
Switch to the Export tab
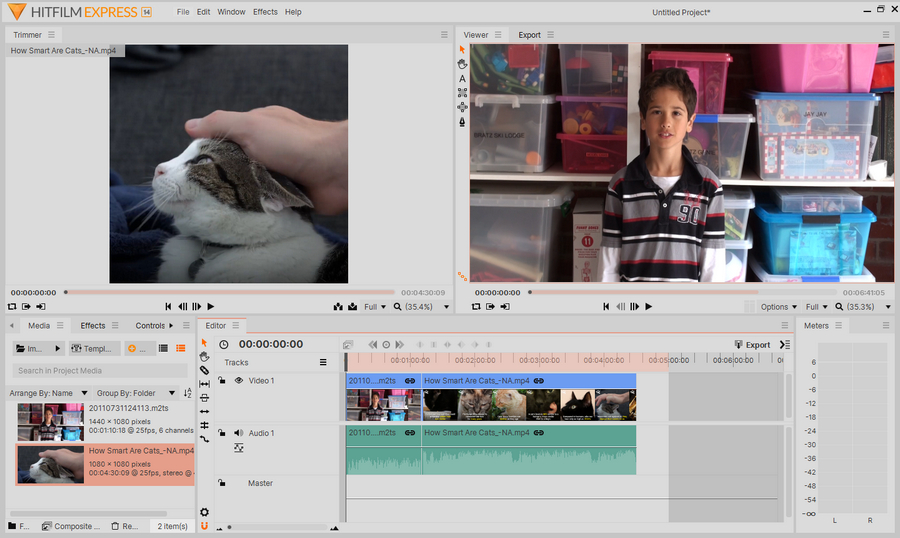click(x=529, y=35)
